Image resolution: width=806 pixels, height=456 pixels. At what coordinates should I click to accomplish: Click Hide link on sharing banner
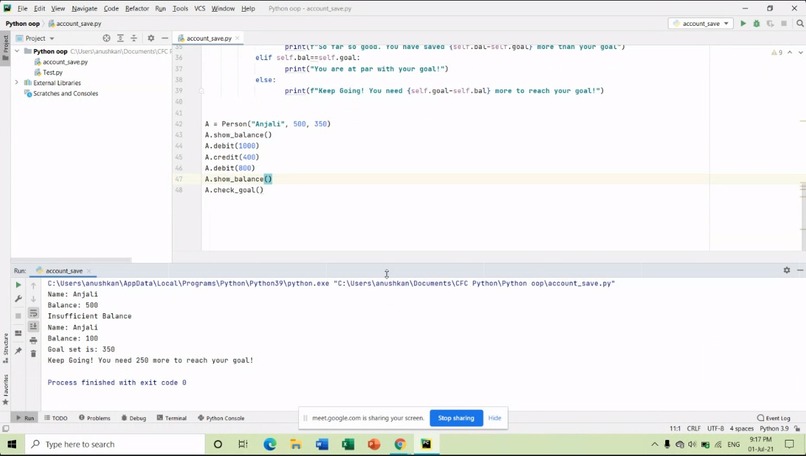tap(494, 418)
